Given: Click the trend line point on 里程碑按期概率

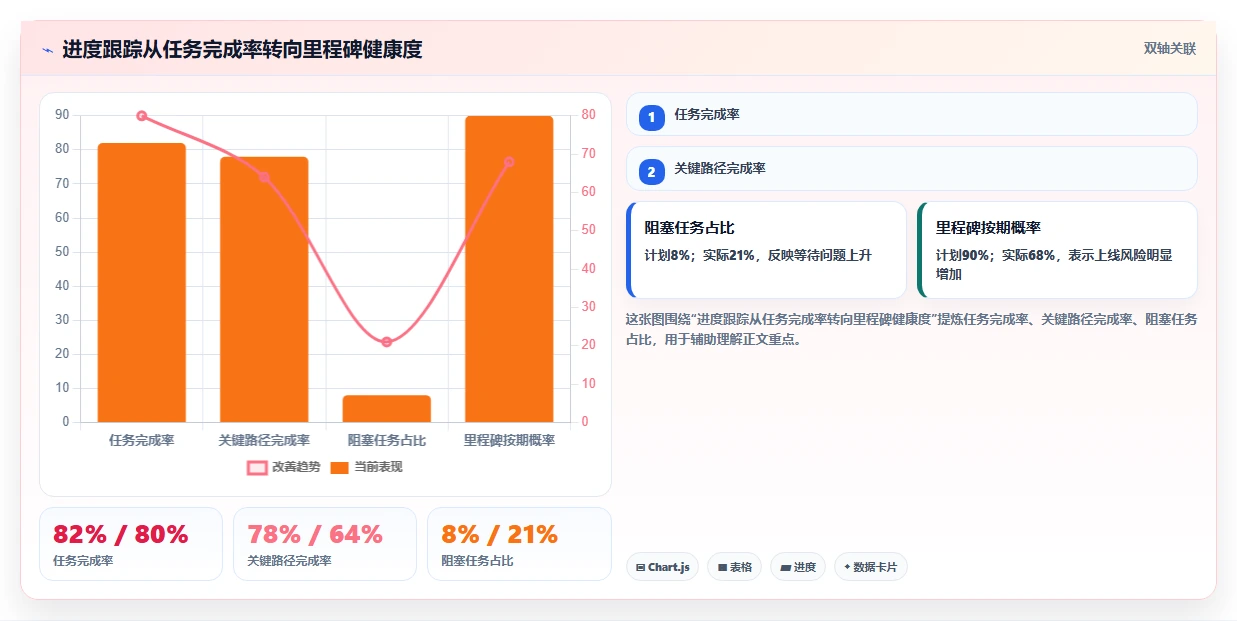Looking at the screenshot, I should [509, 162].
